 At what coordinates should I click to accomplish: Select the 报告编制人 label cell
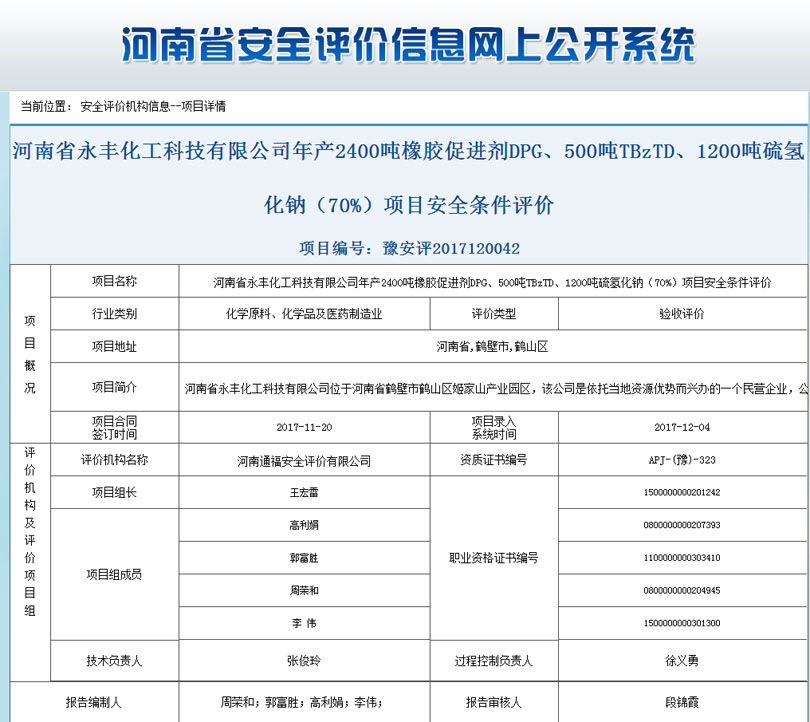pos(94,702)
